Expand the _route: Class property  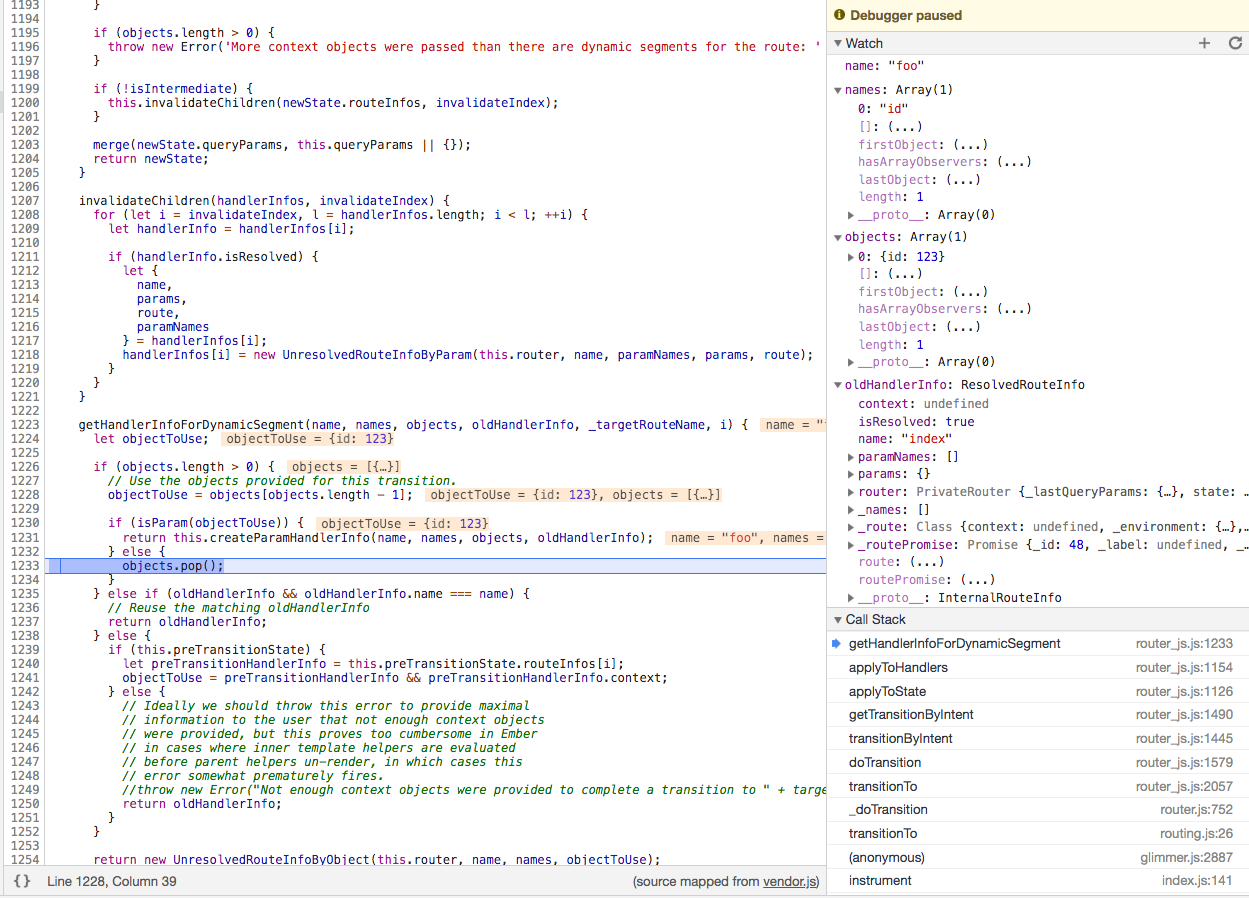[x=851, y=527]
